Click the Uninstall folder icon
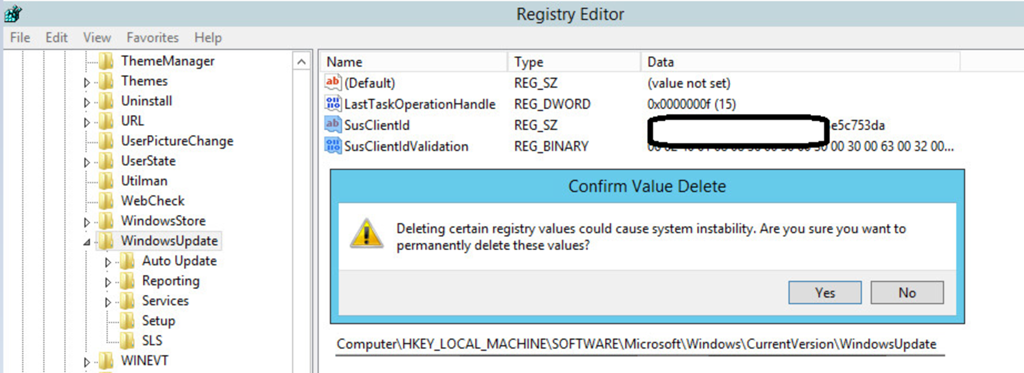The height and width of the screenshot is (373, 1024). (107, 101)
